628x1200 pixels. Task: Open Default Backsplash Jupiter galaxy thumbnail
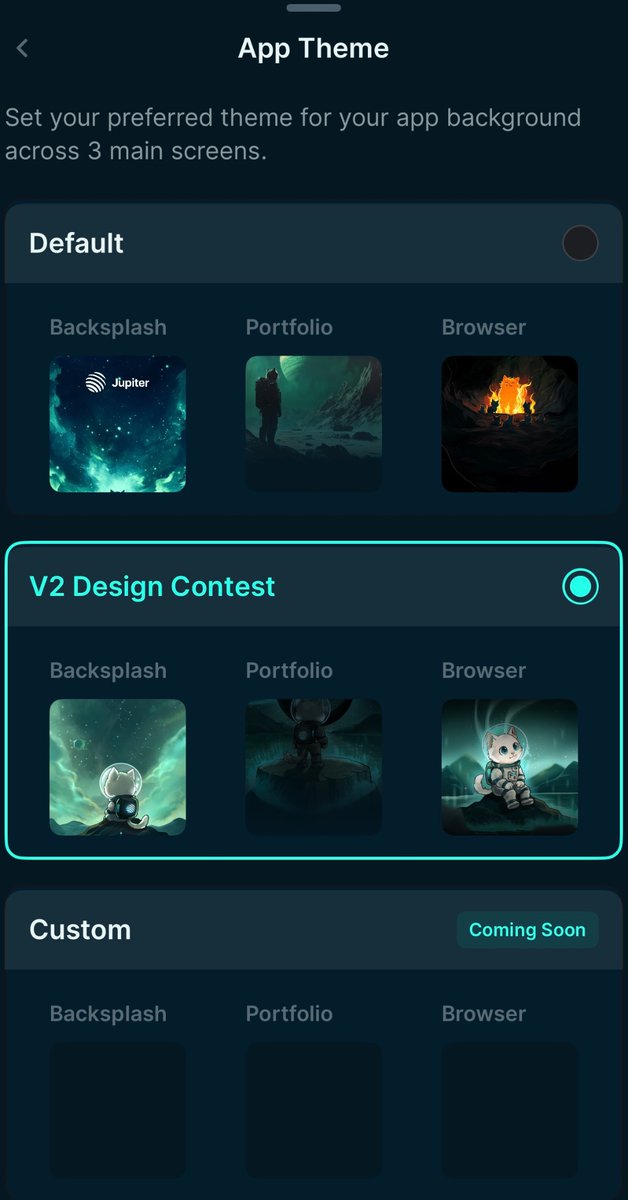coord(118,424)
